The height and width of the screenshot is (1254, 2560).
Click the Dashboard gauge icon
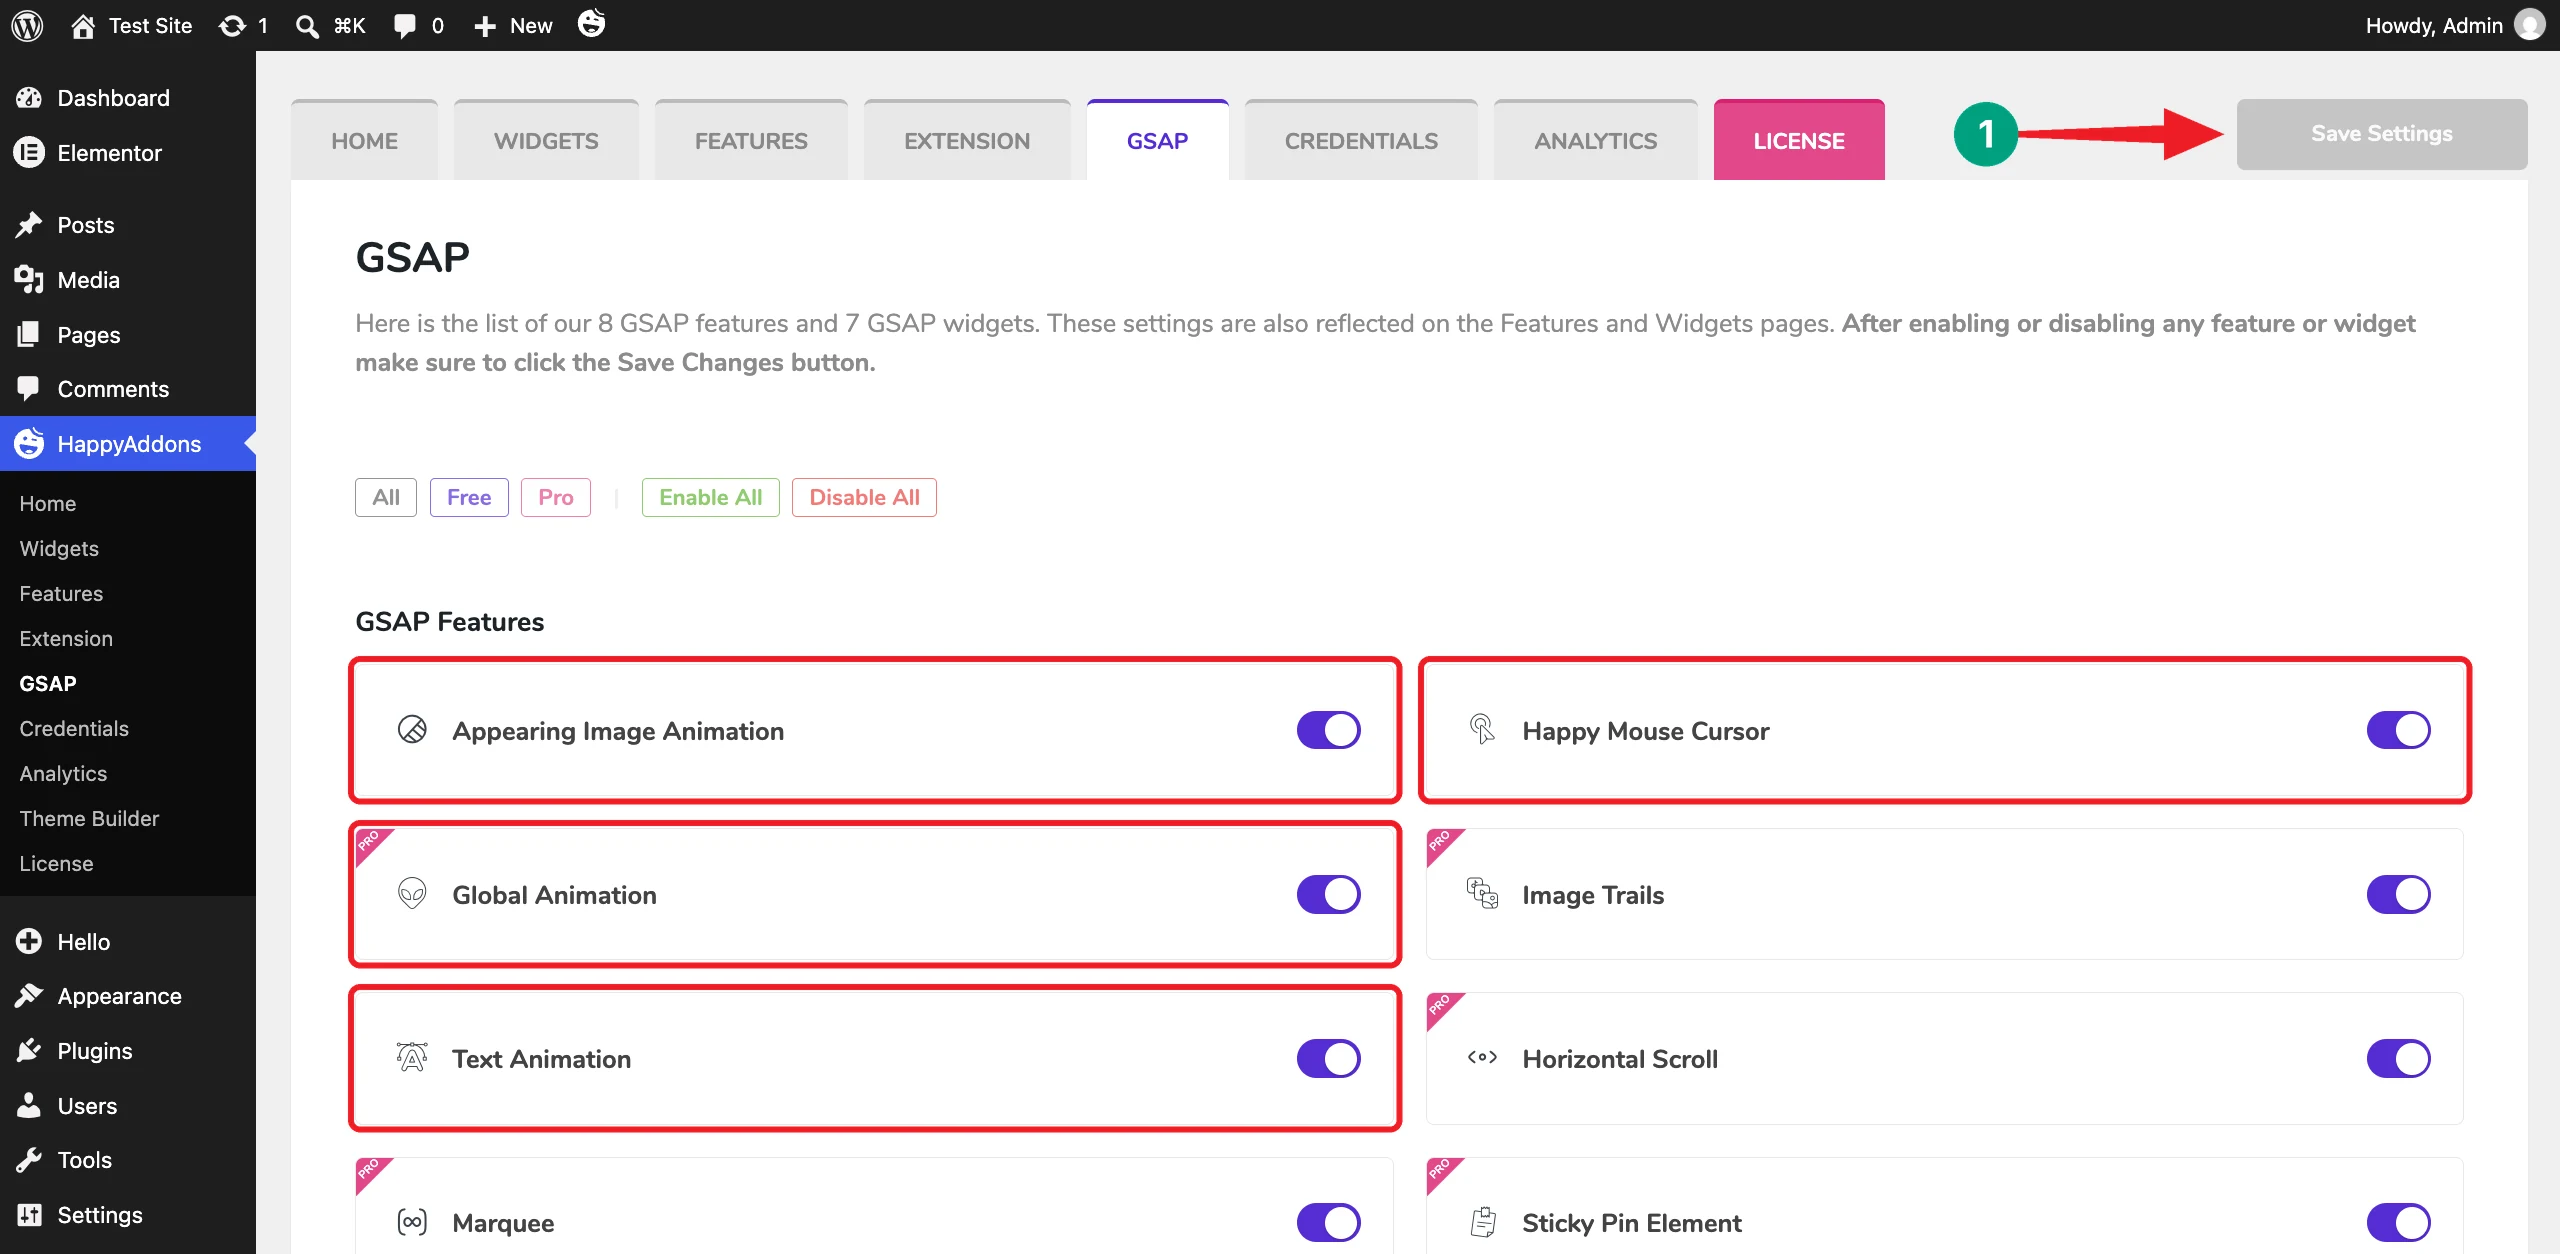click(29, 98)
